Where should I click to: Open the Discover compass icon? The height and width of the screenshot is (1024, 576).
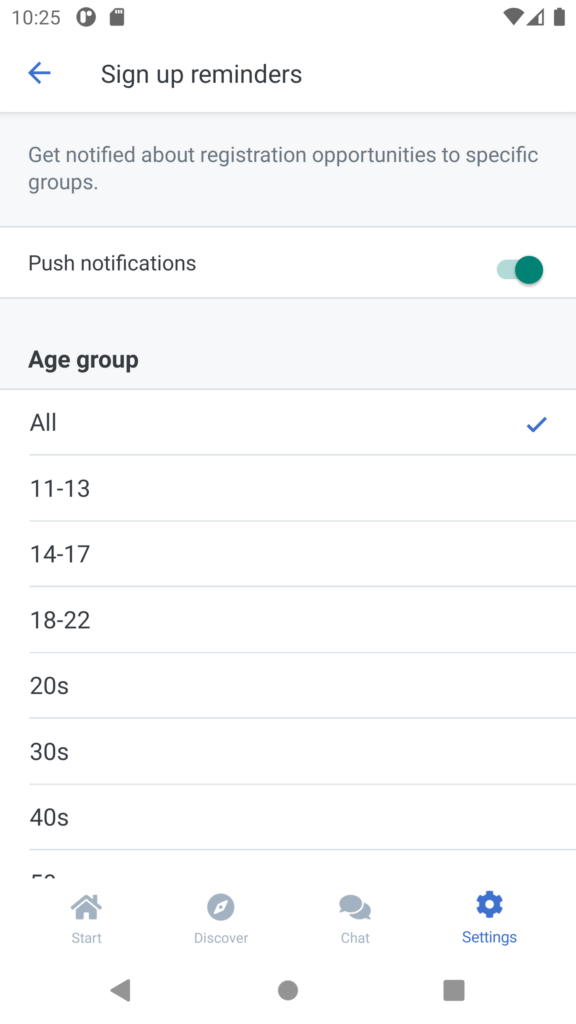pos(221,906)
